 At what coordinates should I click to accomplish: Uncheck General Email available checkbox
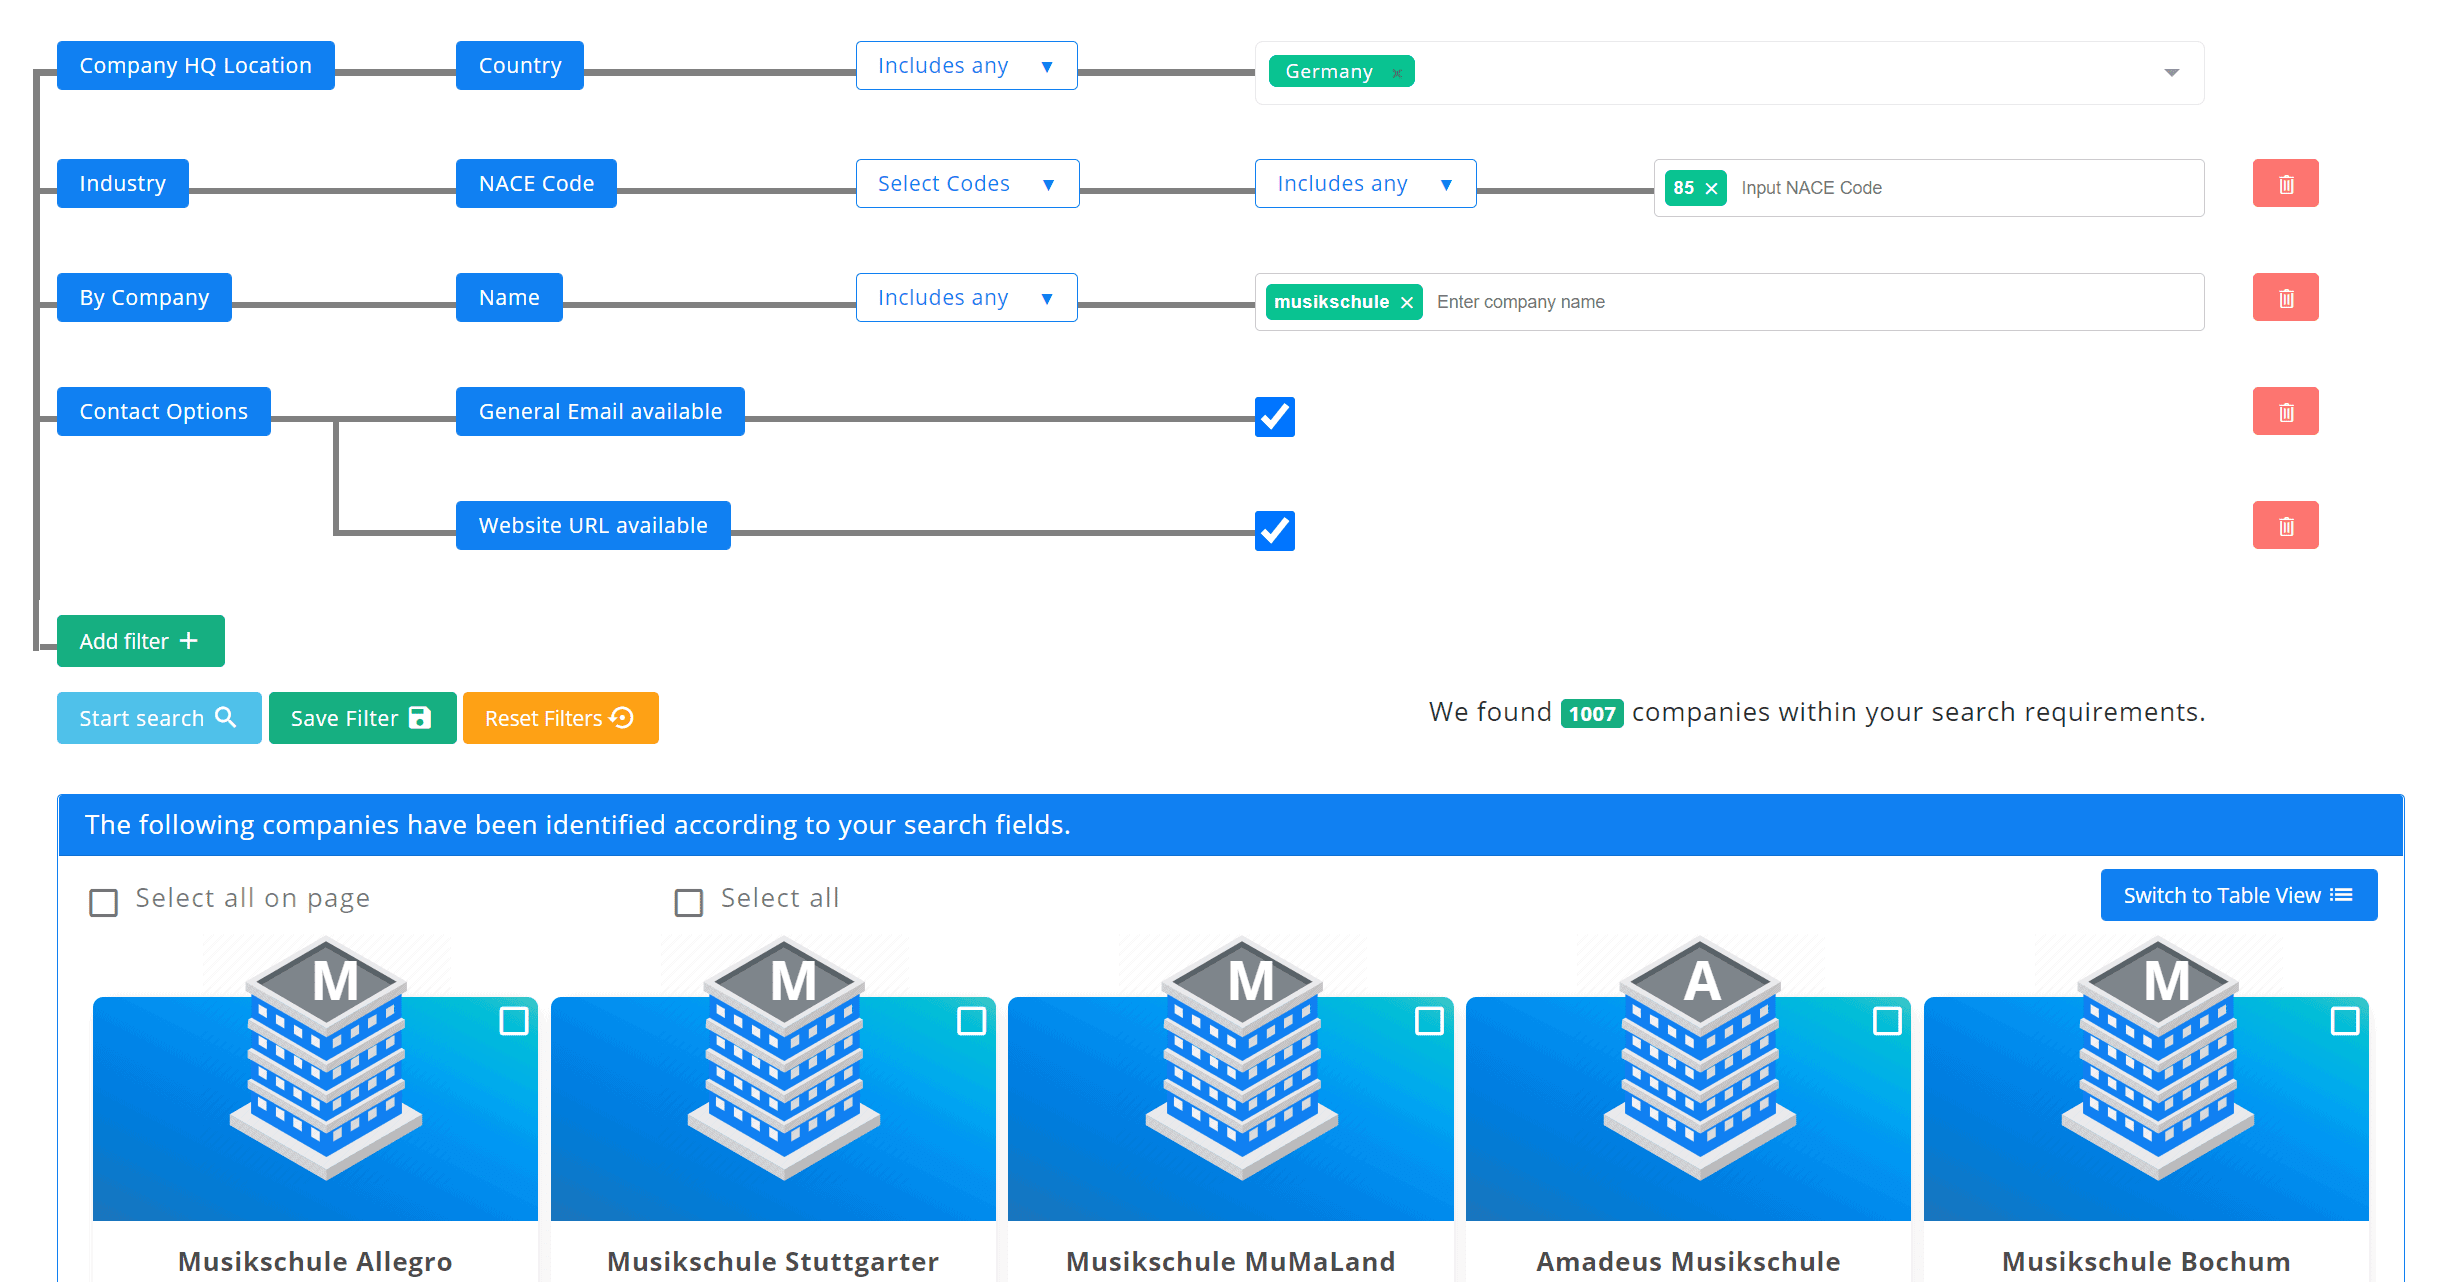click(1274, 417)
